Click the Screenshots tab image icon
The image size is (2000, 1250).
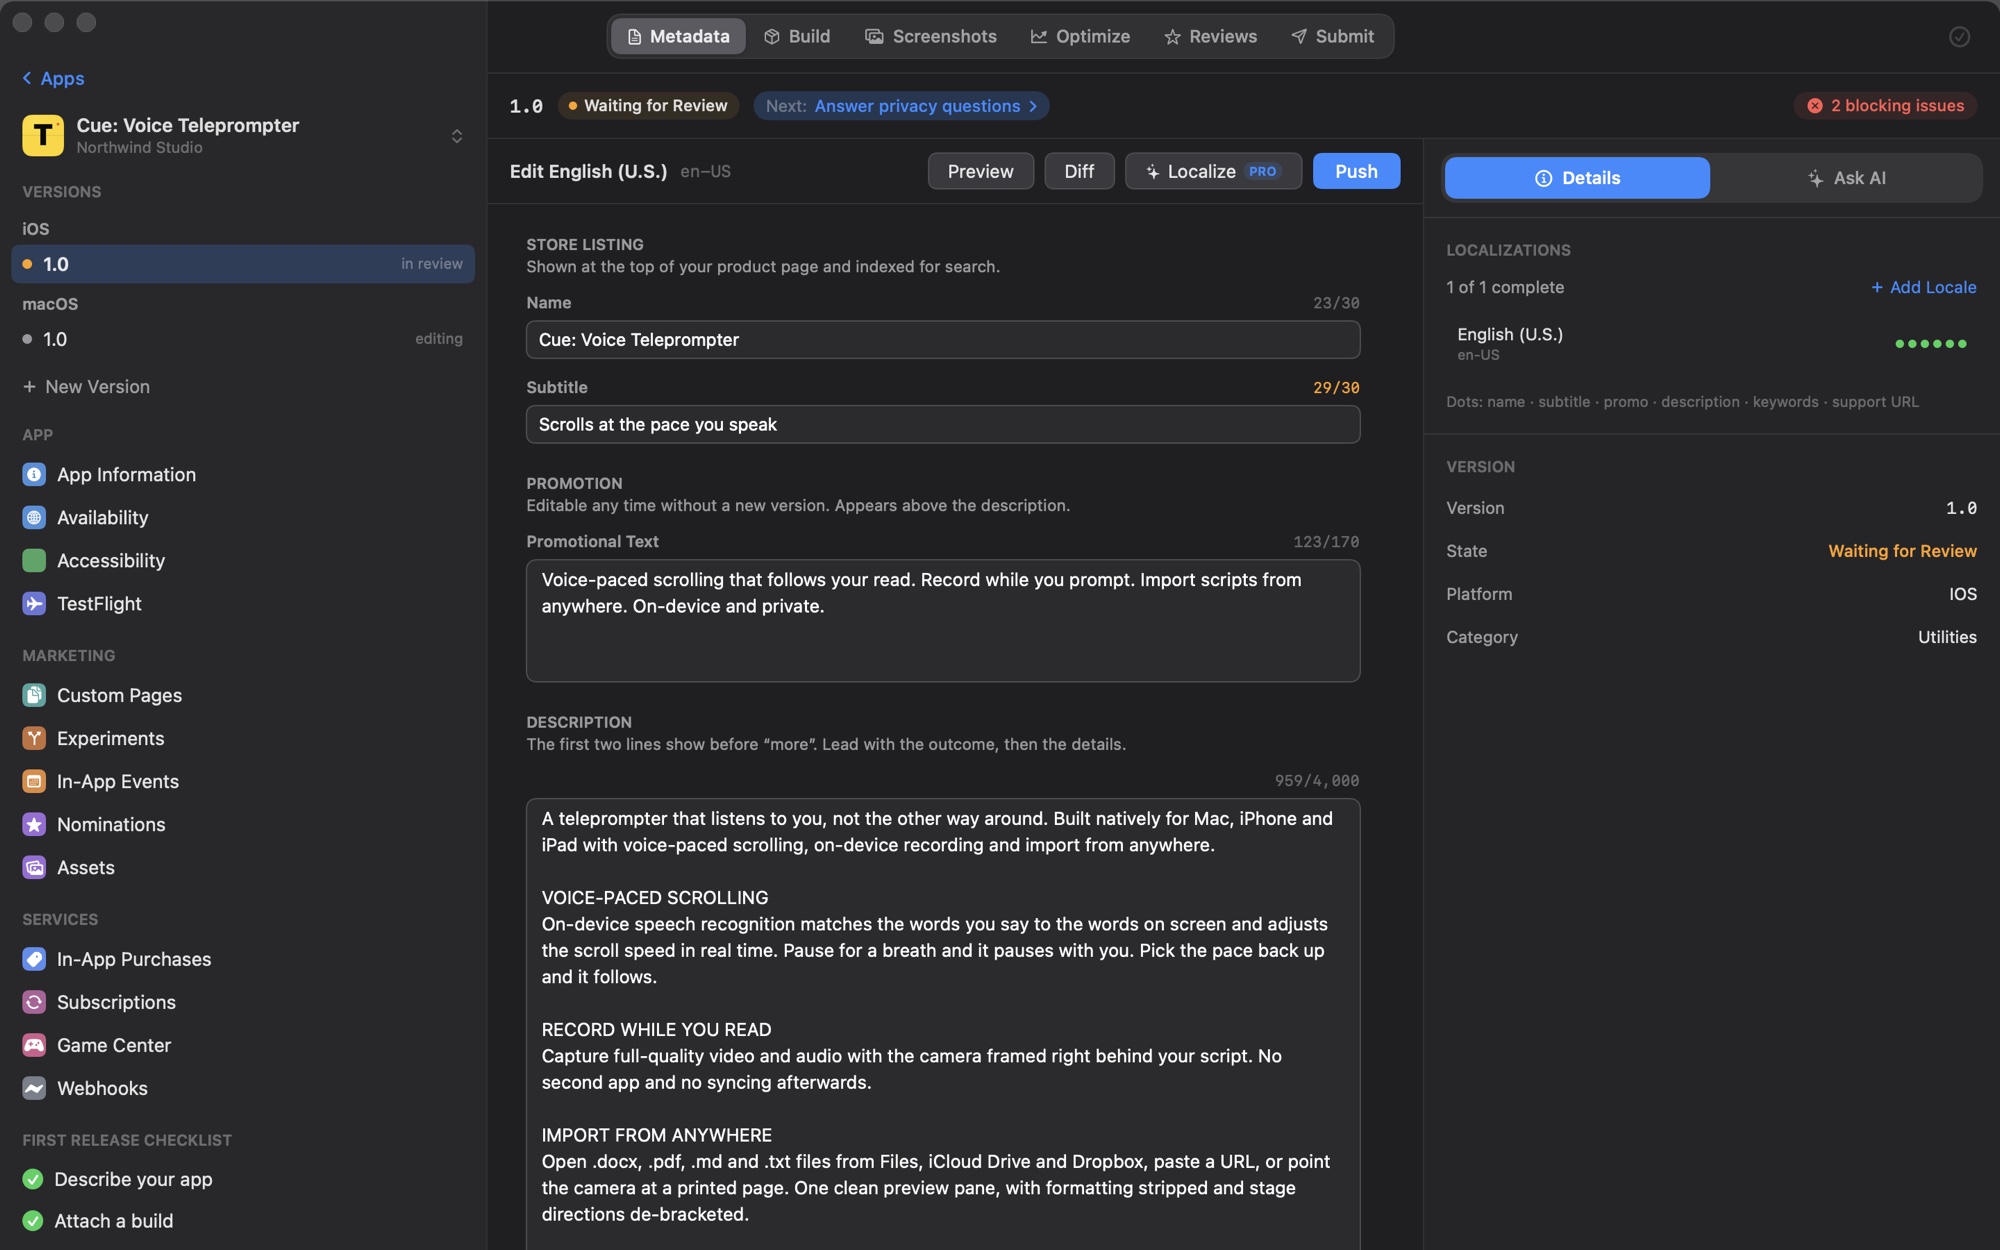pyautogui.click(x=874, y=36)
